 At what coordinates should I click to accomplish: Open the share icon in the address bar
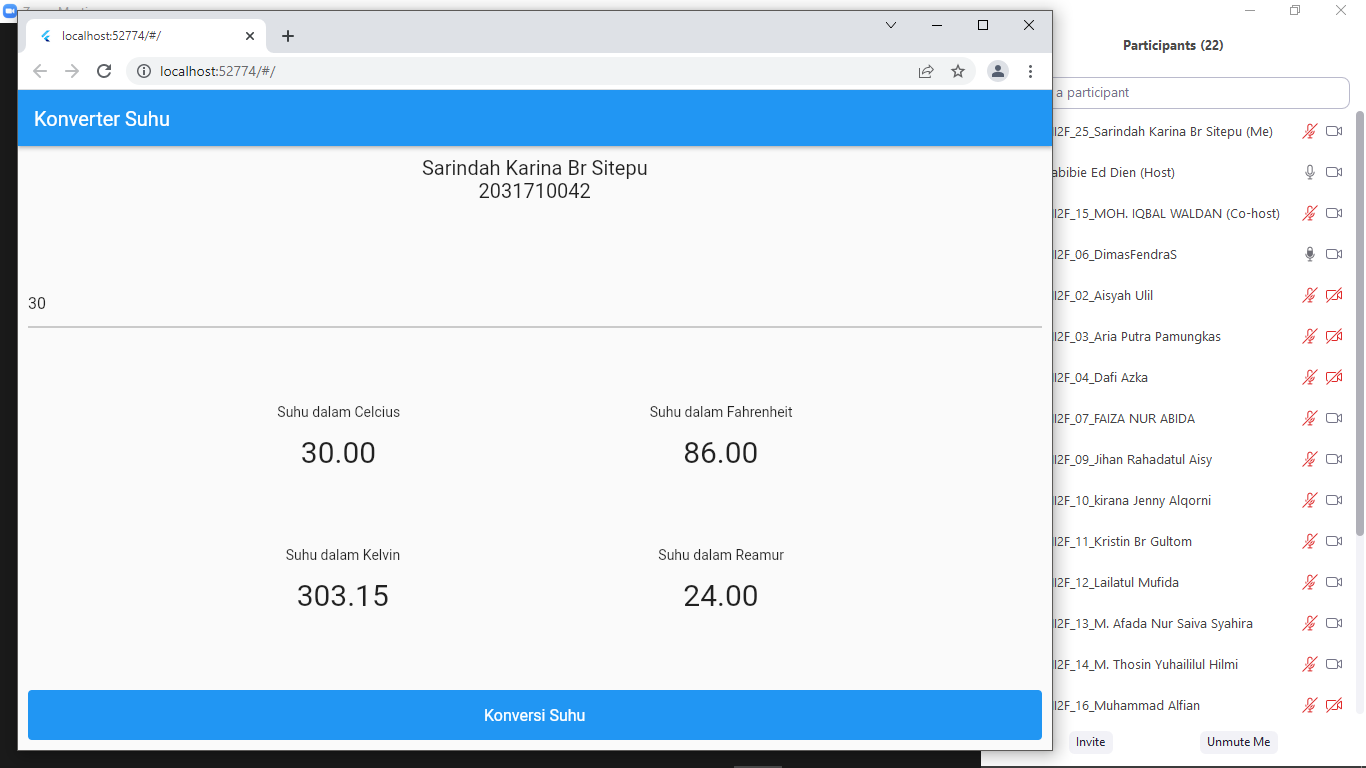926,71
